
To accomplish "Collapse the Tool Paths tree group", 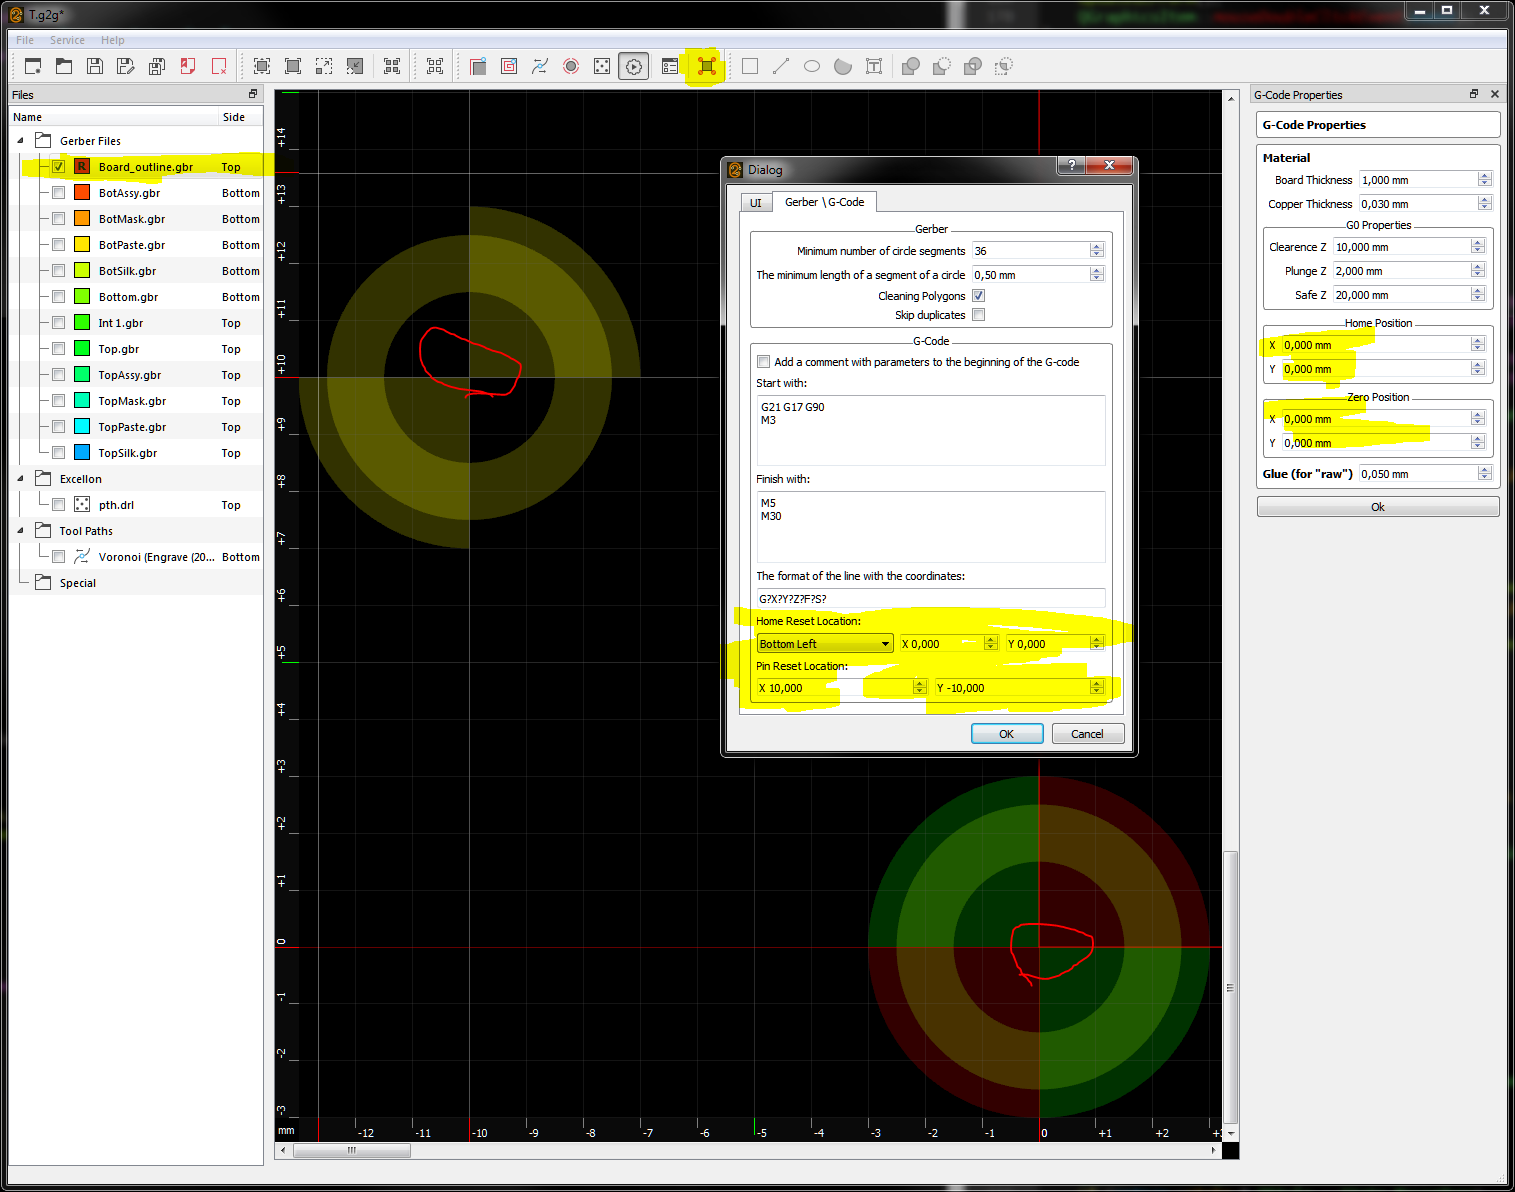I will [x=20, y=531].
